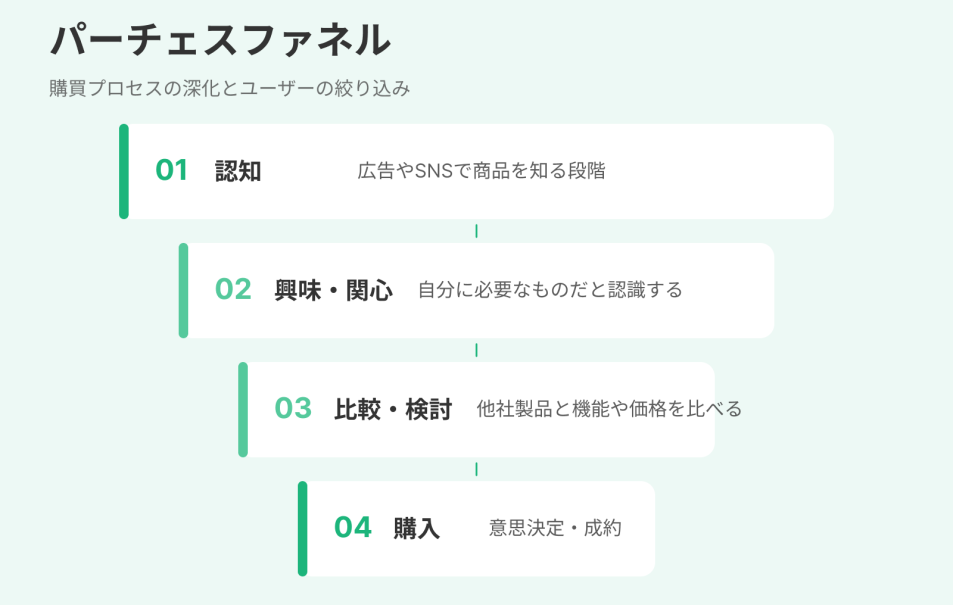The height and width of the screenshot is (605, 953).
Task: Click the number 02 in the second card
Action: [x=233, y=290]
